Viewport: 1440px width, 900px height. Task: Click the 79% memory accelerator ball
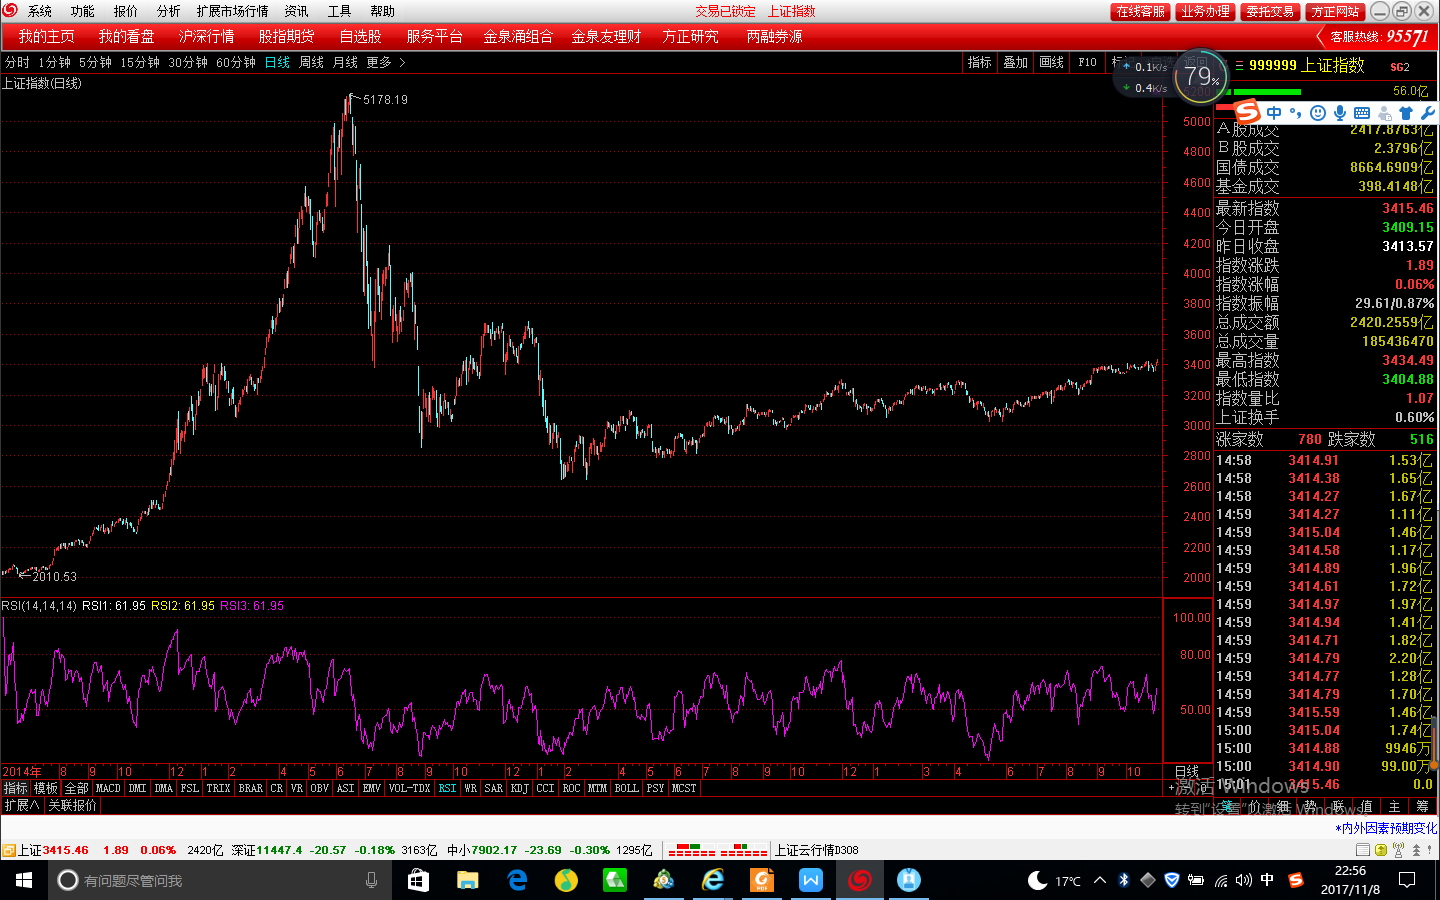click(x=1199, y=76)
